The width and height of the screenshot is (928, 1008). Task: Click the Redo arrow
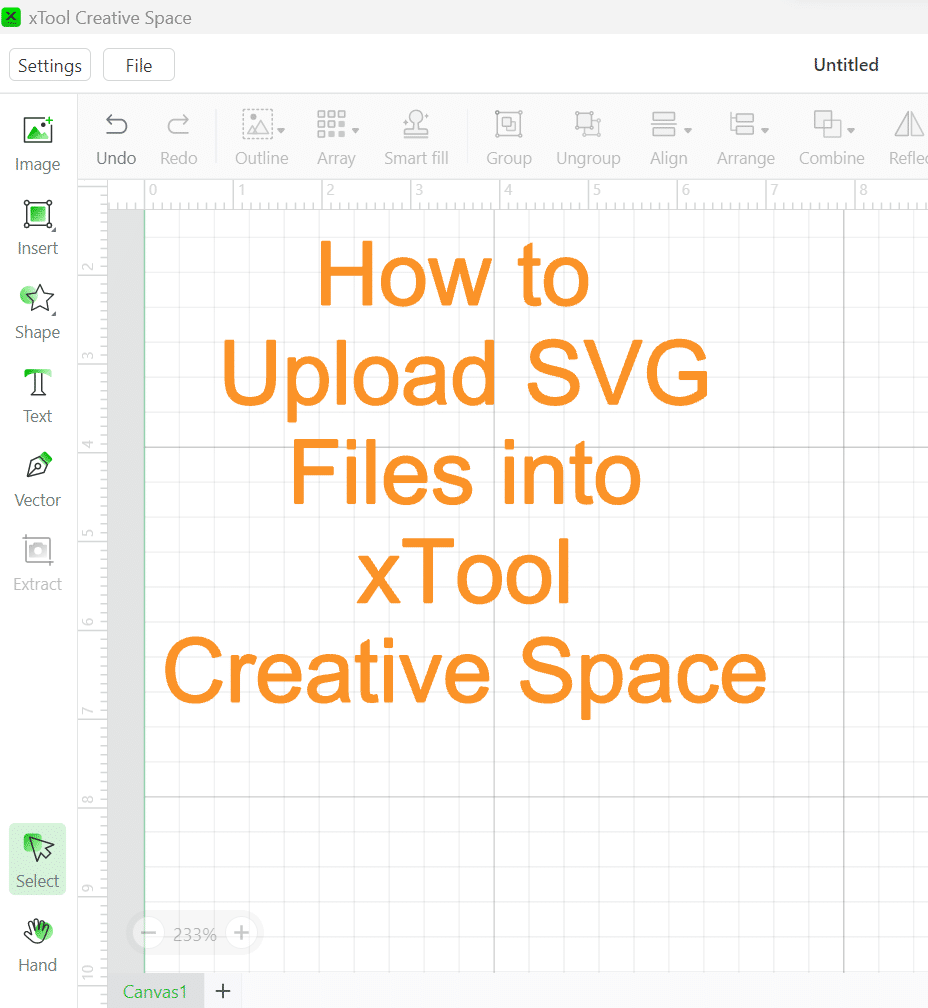[178, 140]
